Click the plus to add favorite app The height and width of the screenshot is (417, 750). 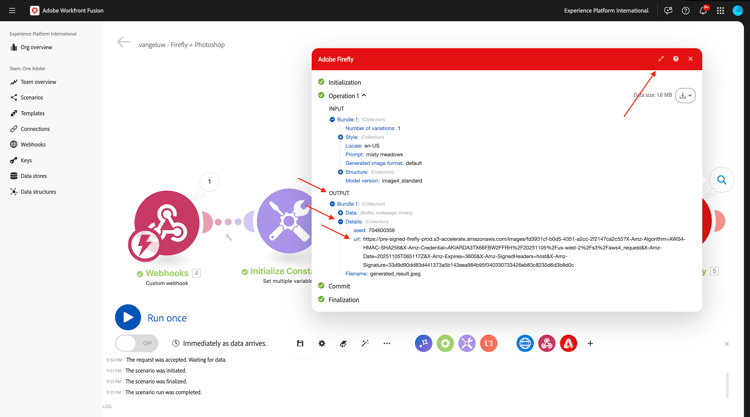pos(590,343)
